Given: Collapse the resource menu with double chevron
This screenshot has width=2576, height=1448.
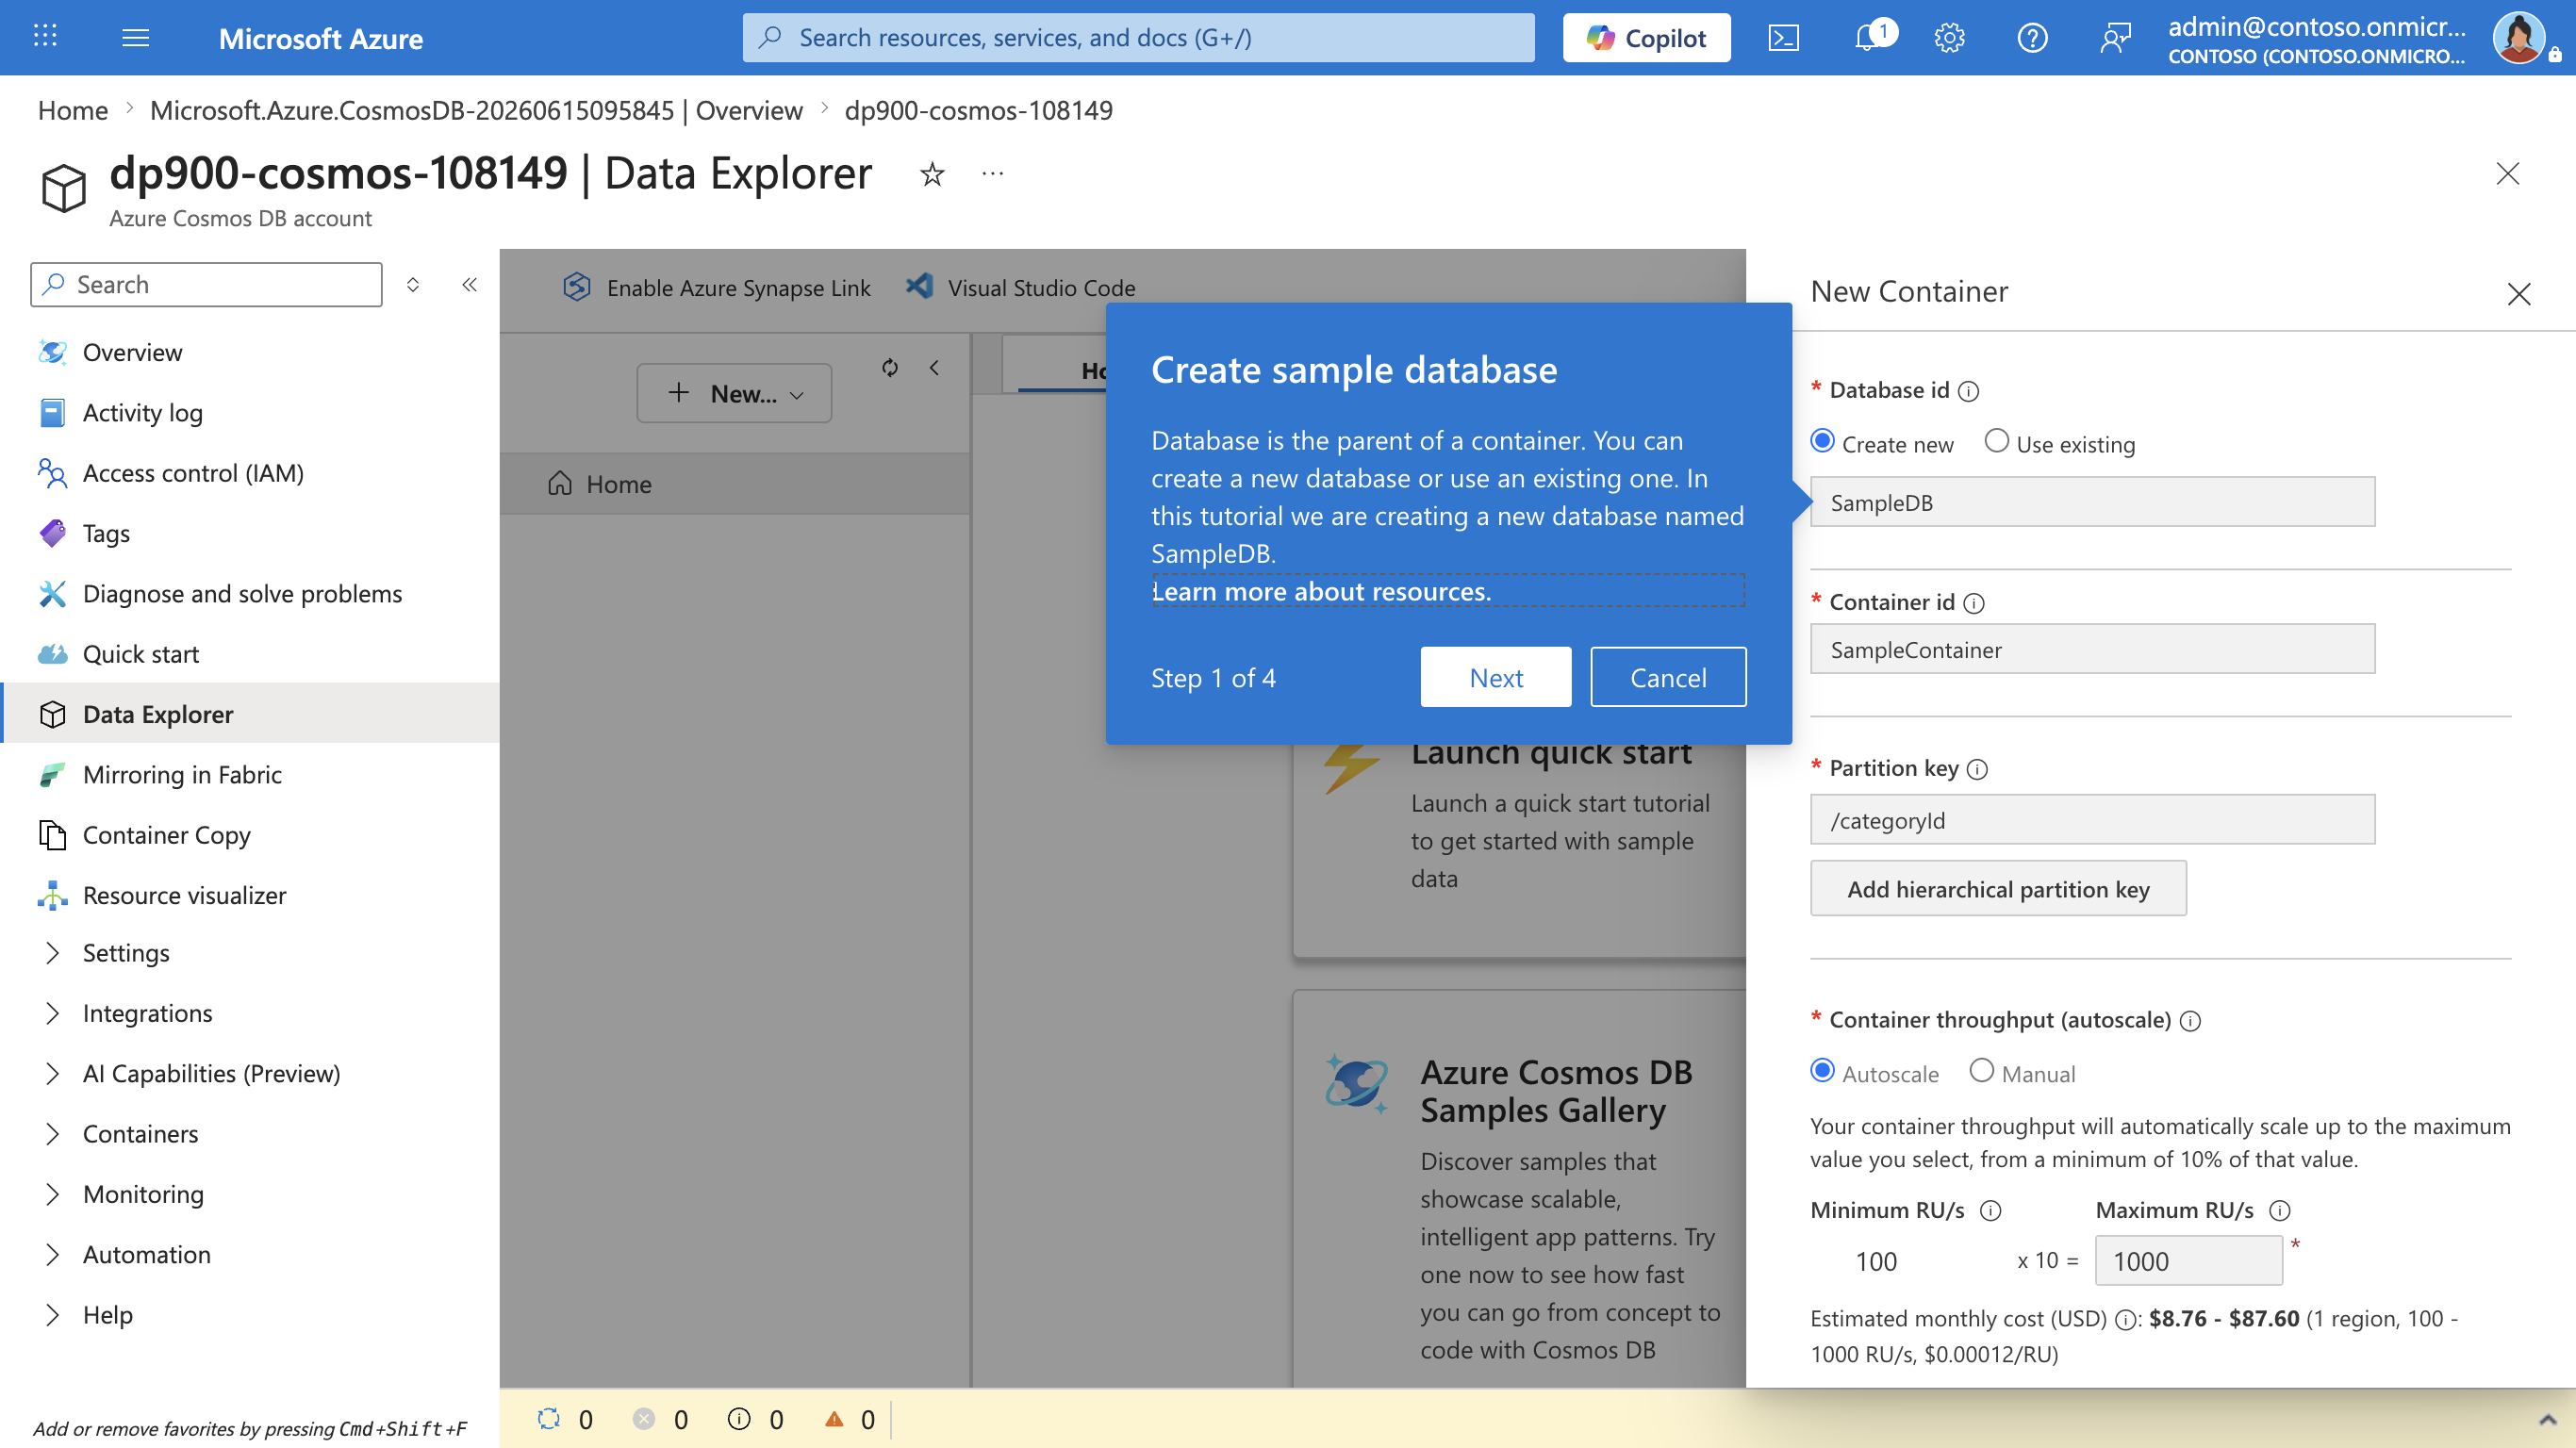Looking at the screenshot, I should coord(469,285).
